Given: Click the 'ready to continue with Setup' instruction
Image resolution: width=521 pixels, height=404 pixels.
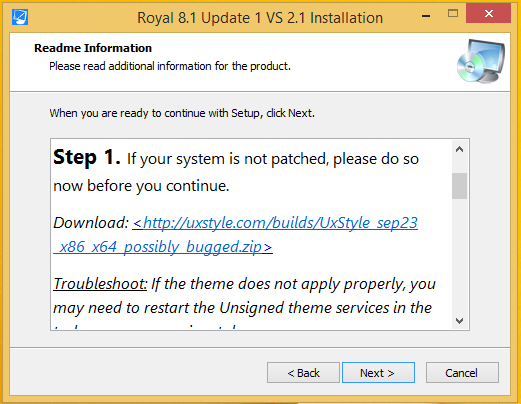Looking at the screenshot, I should 182,113.
